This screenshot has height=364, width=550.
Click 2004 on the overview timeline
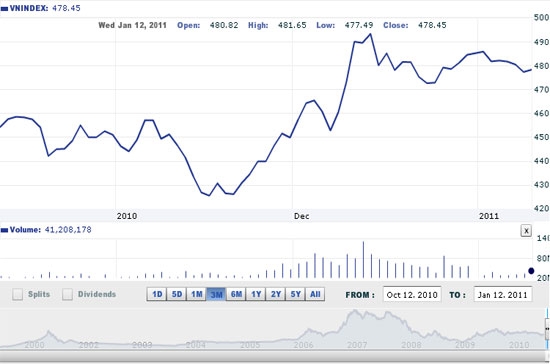196,345
